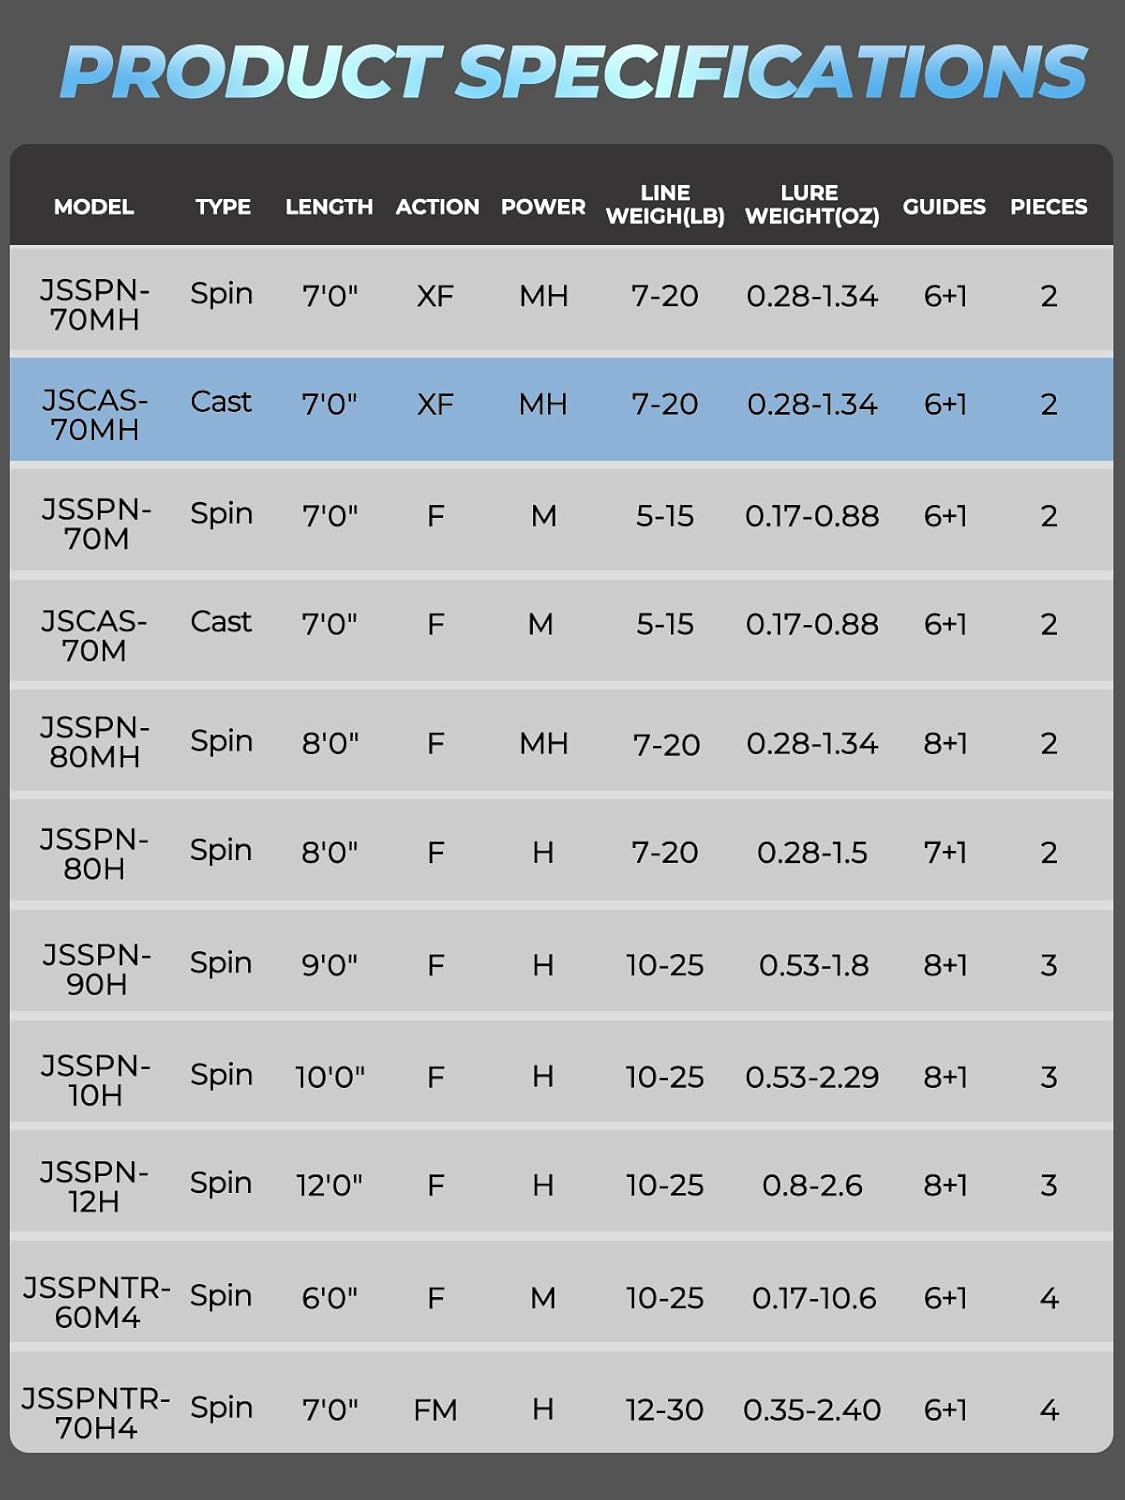Image resolution: width=1125 pixels, height=1500 pixels.
Task: Click the JSSPN-12H model cell
Action: [95, 1187]
